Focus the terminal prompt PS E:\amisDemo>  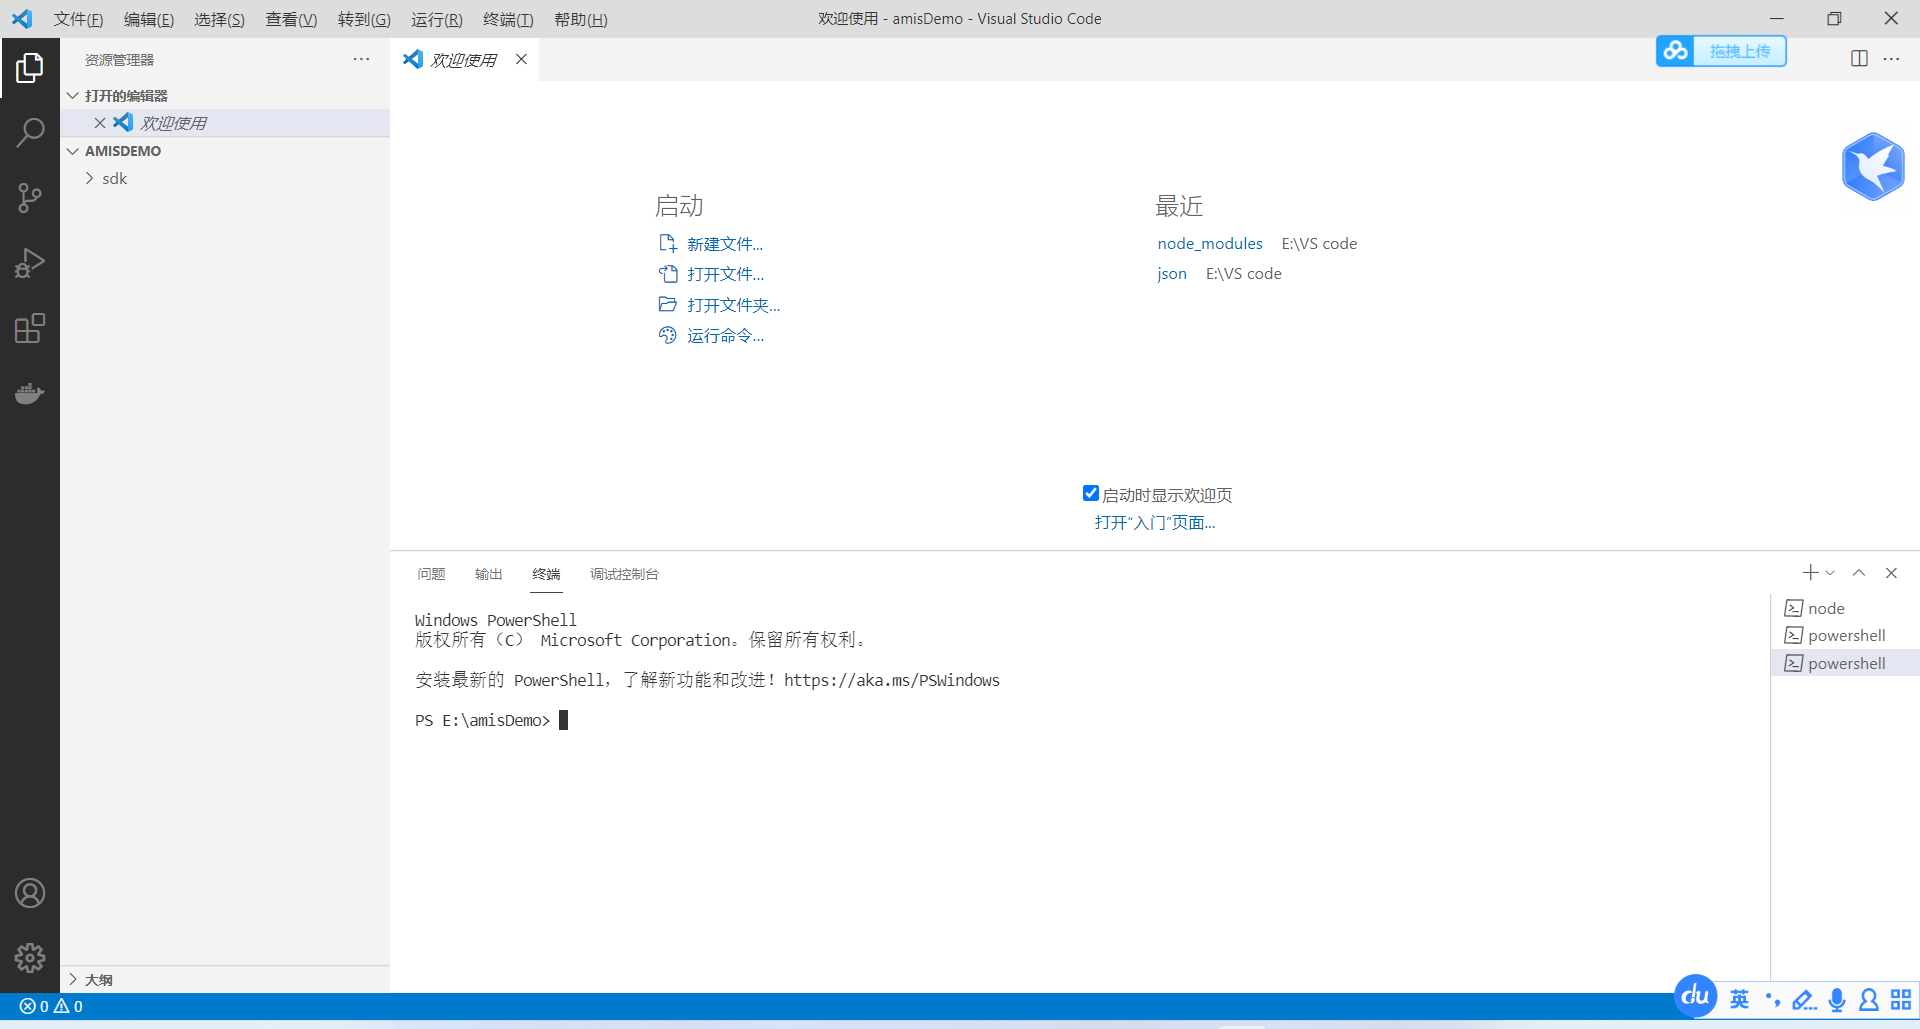pyautogui.click(x=482, y=720)
